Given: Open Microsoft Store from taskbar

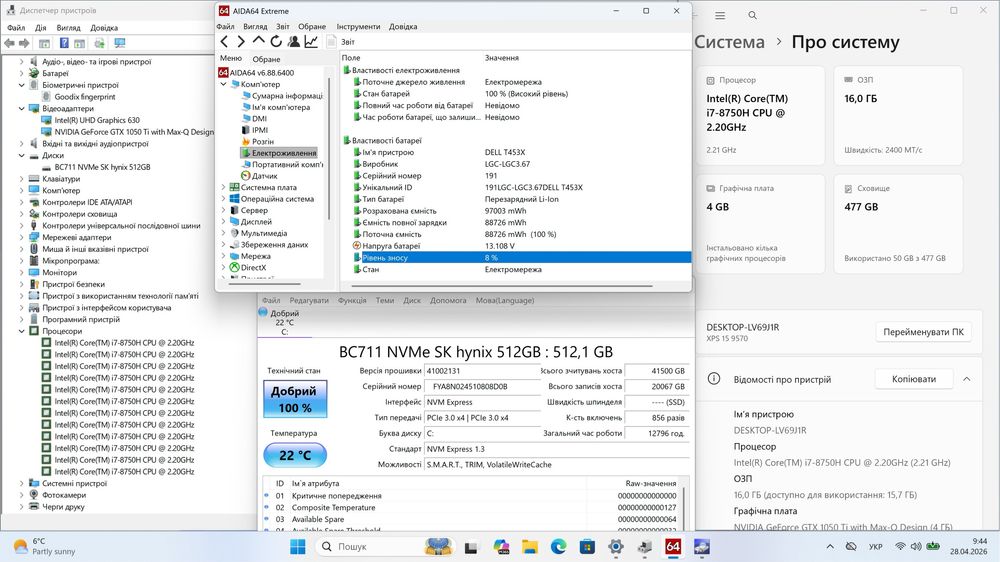Looking at the screenshot, I should (x=587, y=547).
